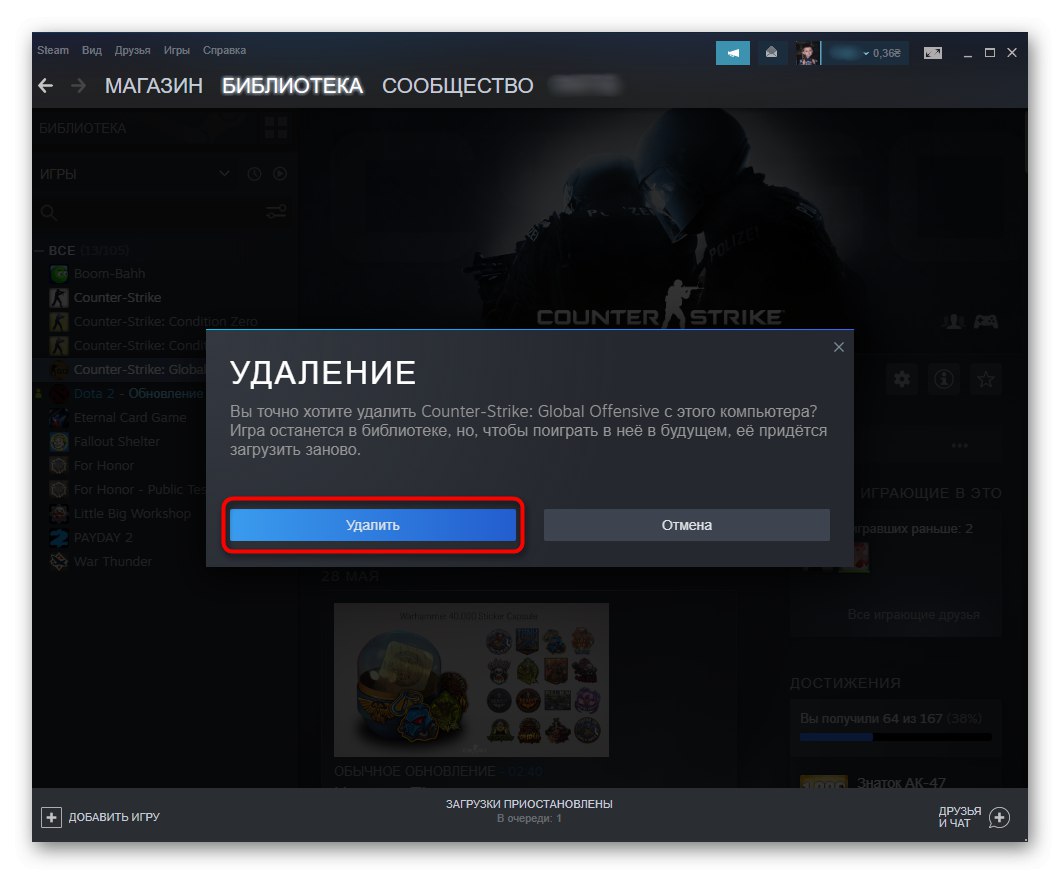Screen dimensions: 1060x874
Task: Open the СООБЩЕСТВО tab
Action: [x=458, y=86]
